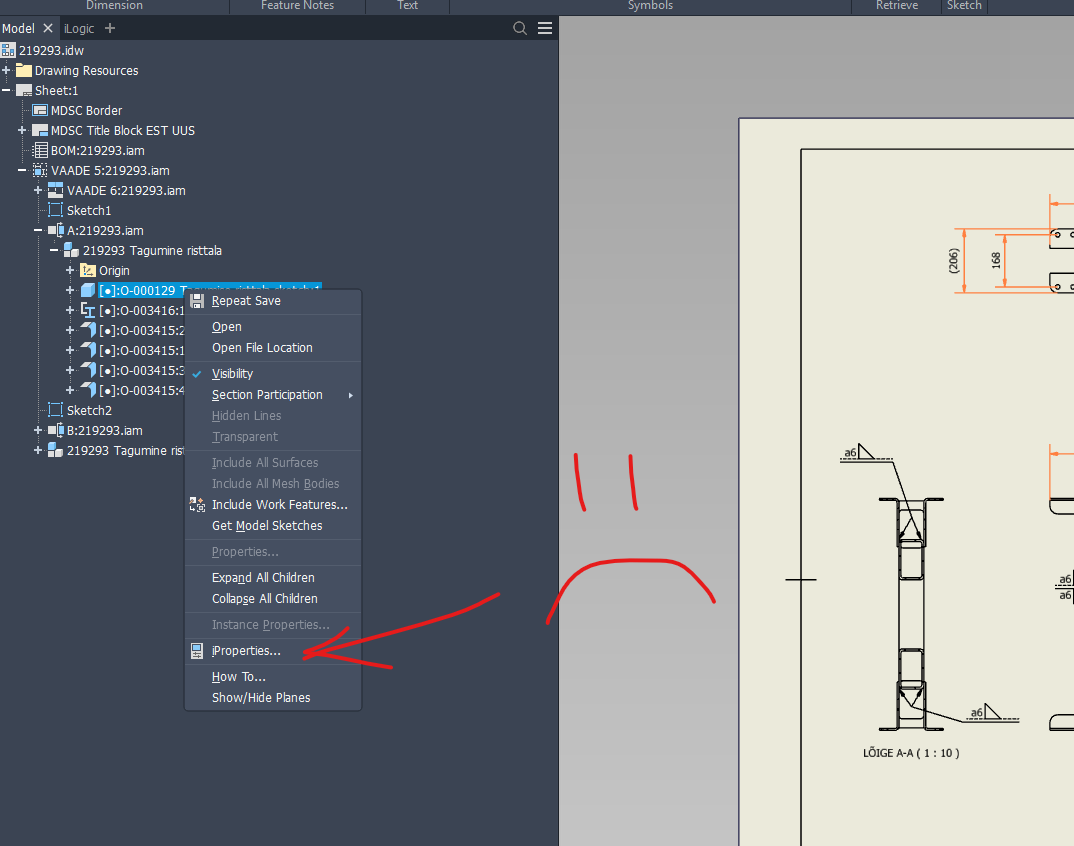Click the Properties icon in context menu
The height and width of the screenshot is (846, 1074).
point(196,650)
